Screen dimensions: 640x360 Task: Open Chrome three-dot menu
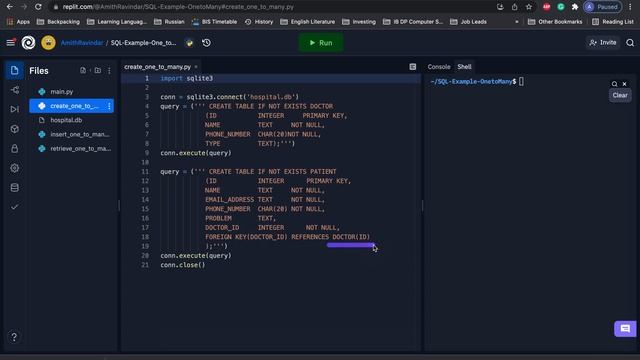(631, 7)
